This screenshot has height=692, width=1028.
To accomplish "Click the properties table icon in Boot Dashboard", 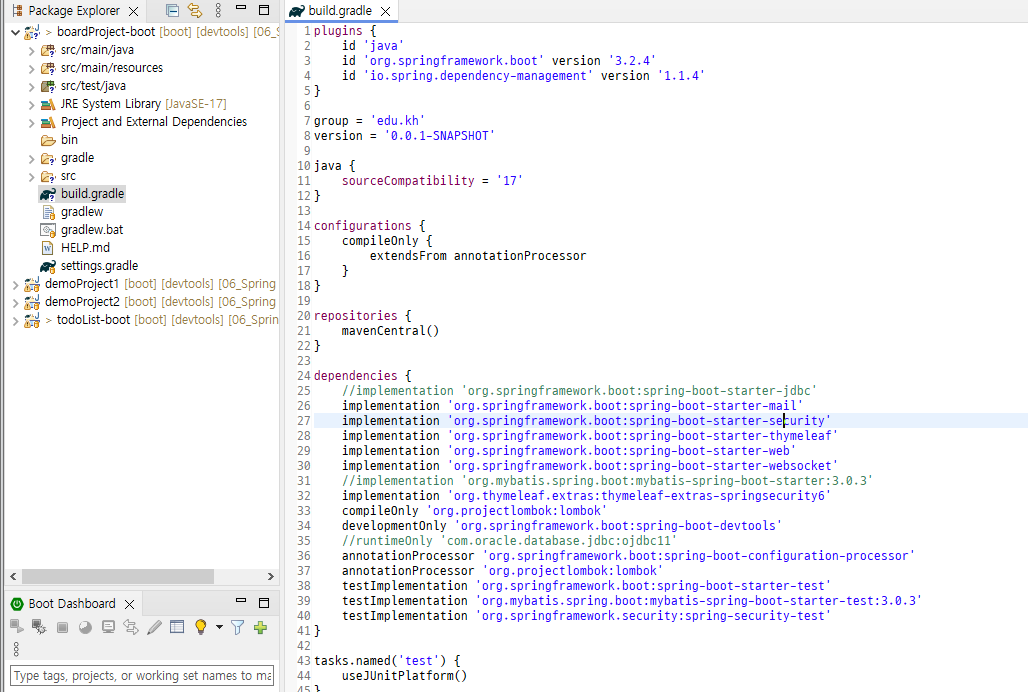I will 177,627.
